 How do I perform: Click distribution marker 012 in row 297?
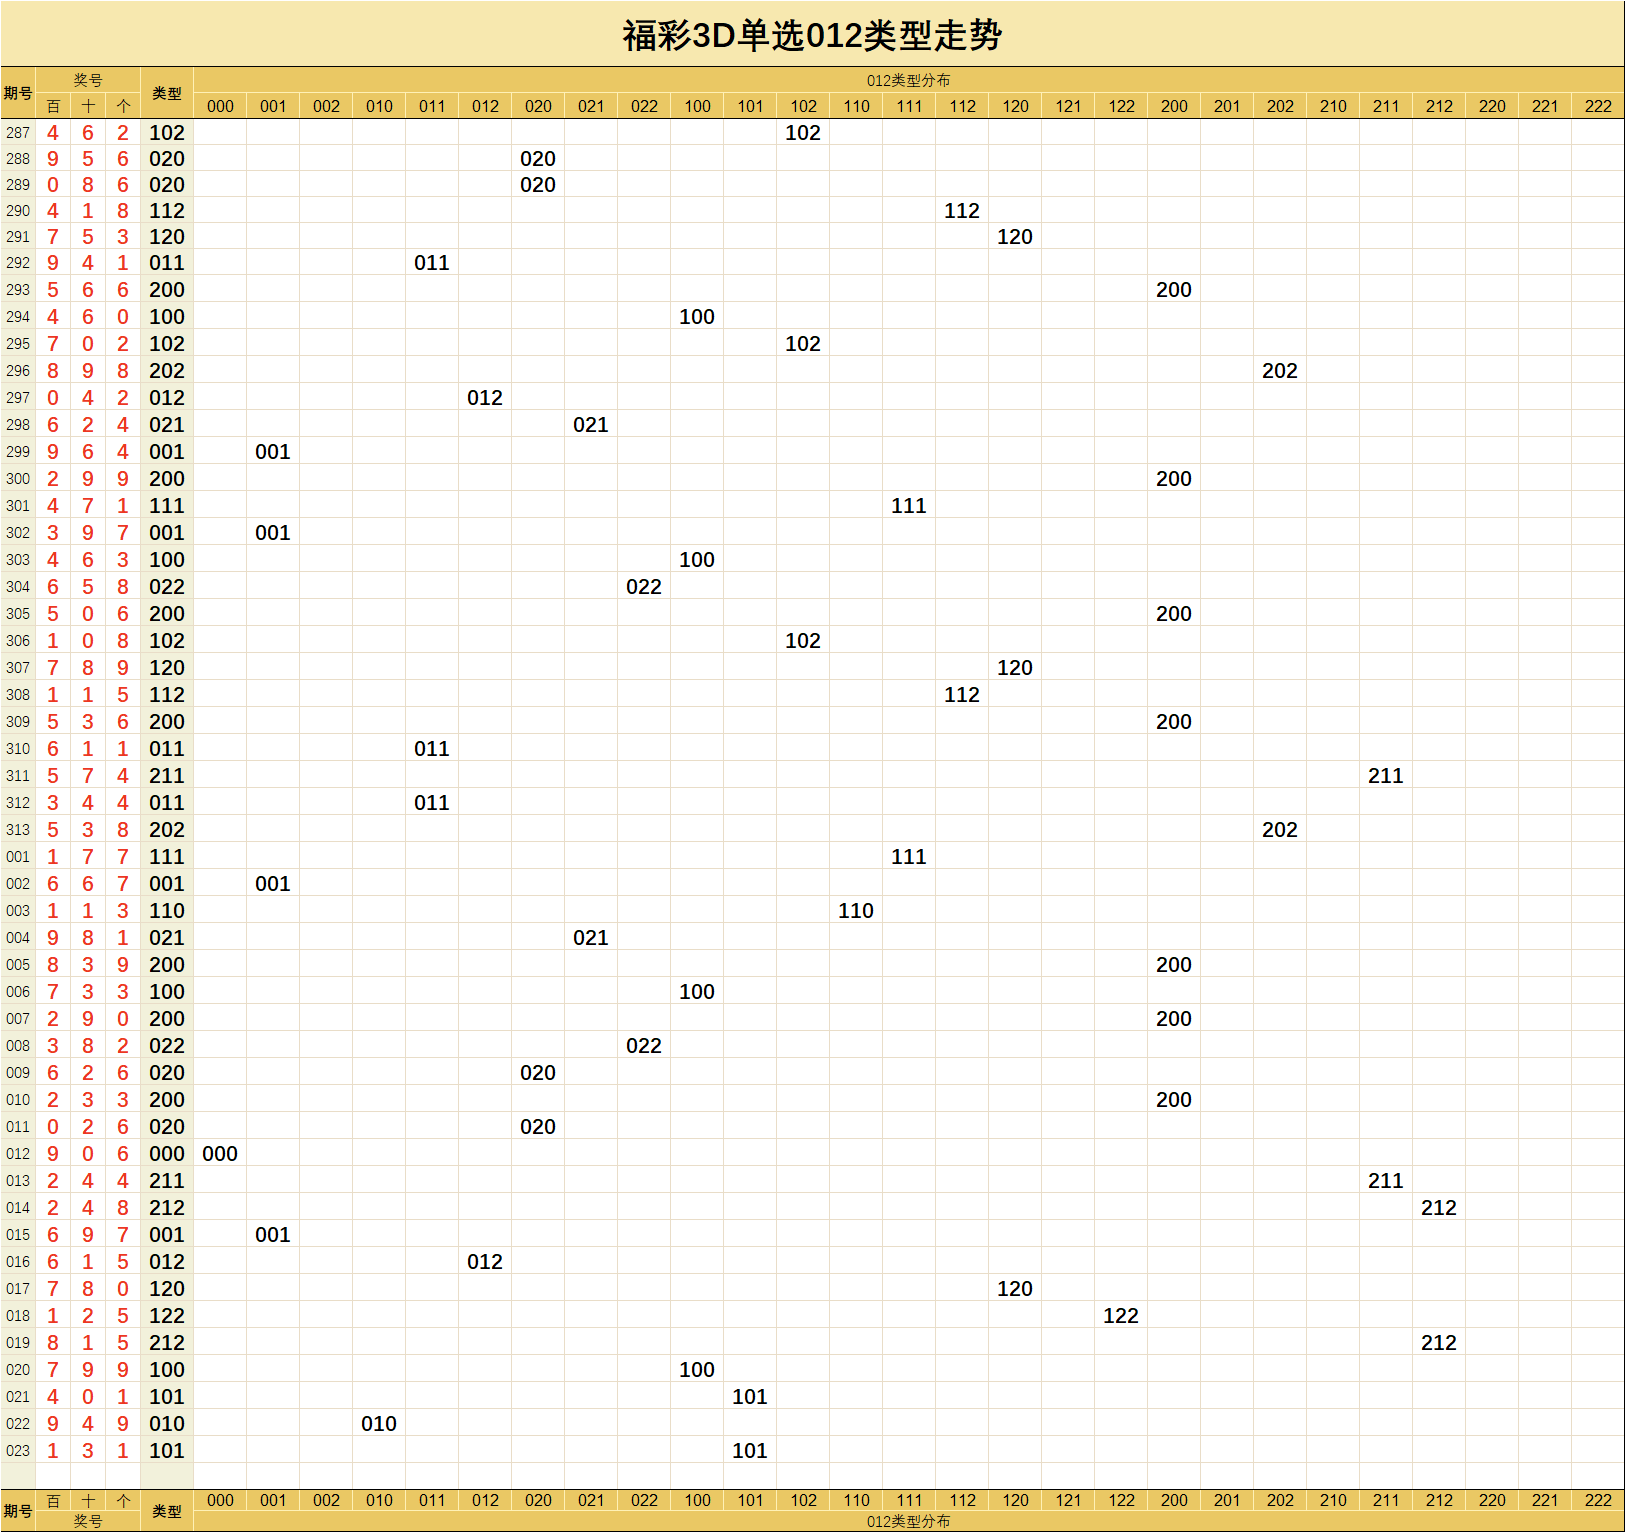(x=485, y=397)
